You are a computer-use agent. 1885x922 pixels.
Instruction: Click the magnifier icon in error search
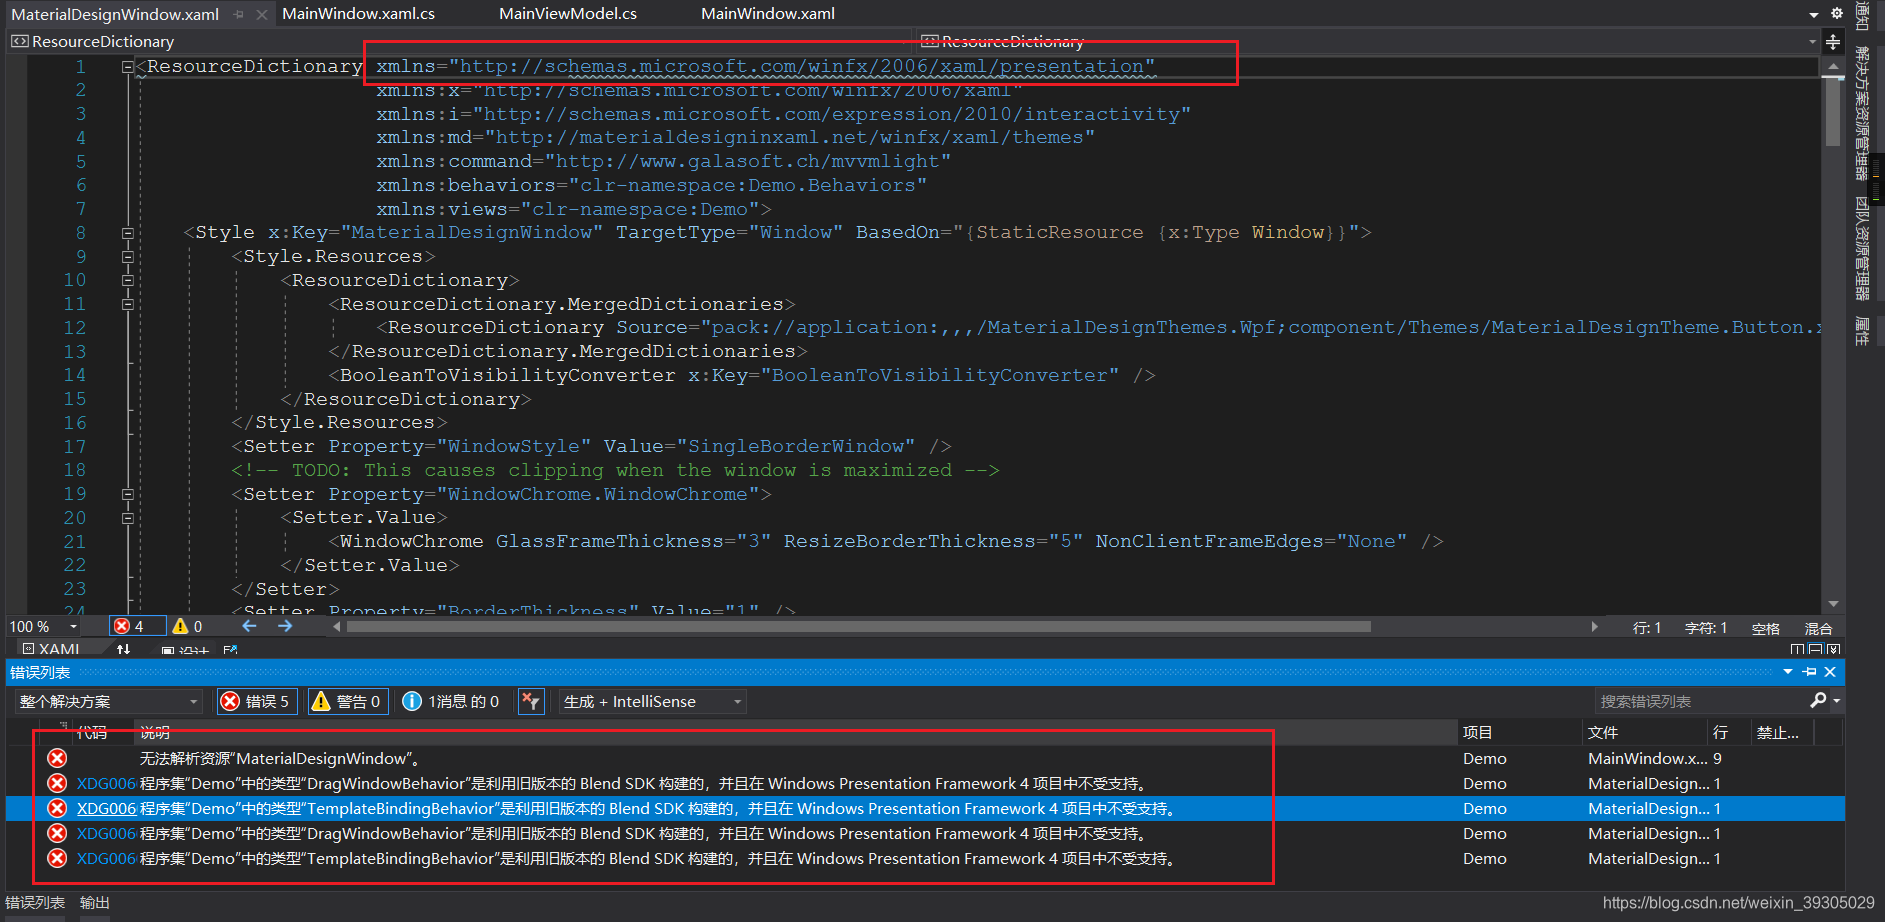tap(1818, 701)
